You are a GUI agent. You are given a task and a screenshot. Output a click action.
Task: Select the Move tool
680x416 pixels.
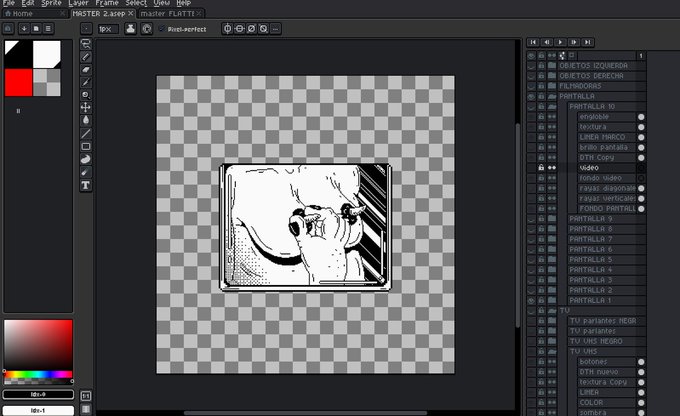click(x=86, y=108)
